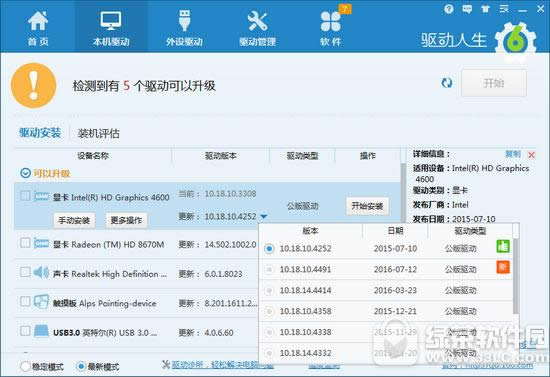Click the wrench tools icon
The image size is (550, 377).
[x=257, y=21]
